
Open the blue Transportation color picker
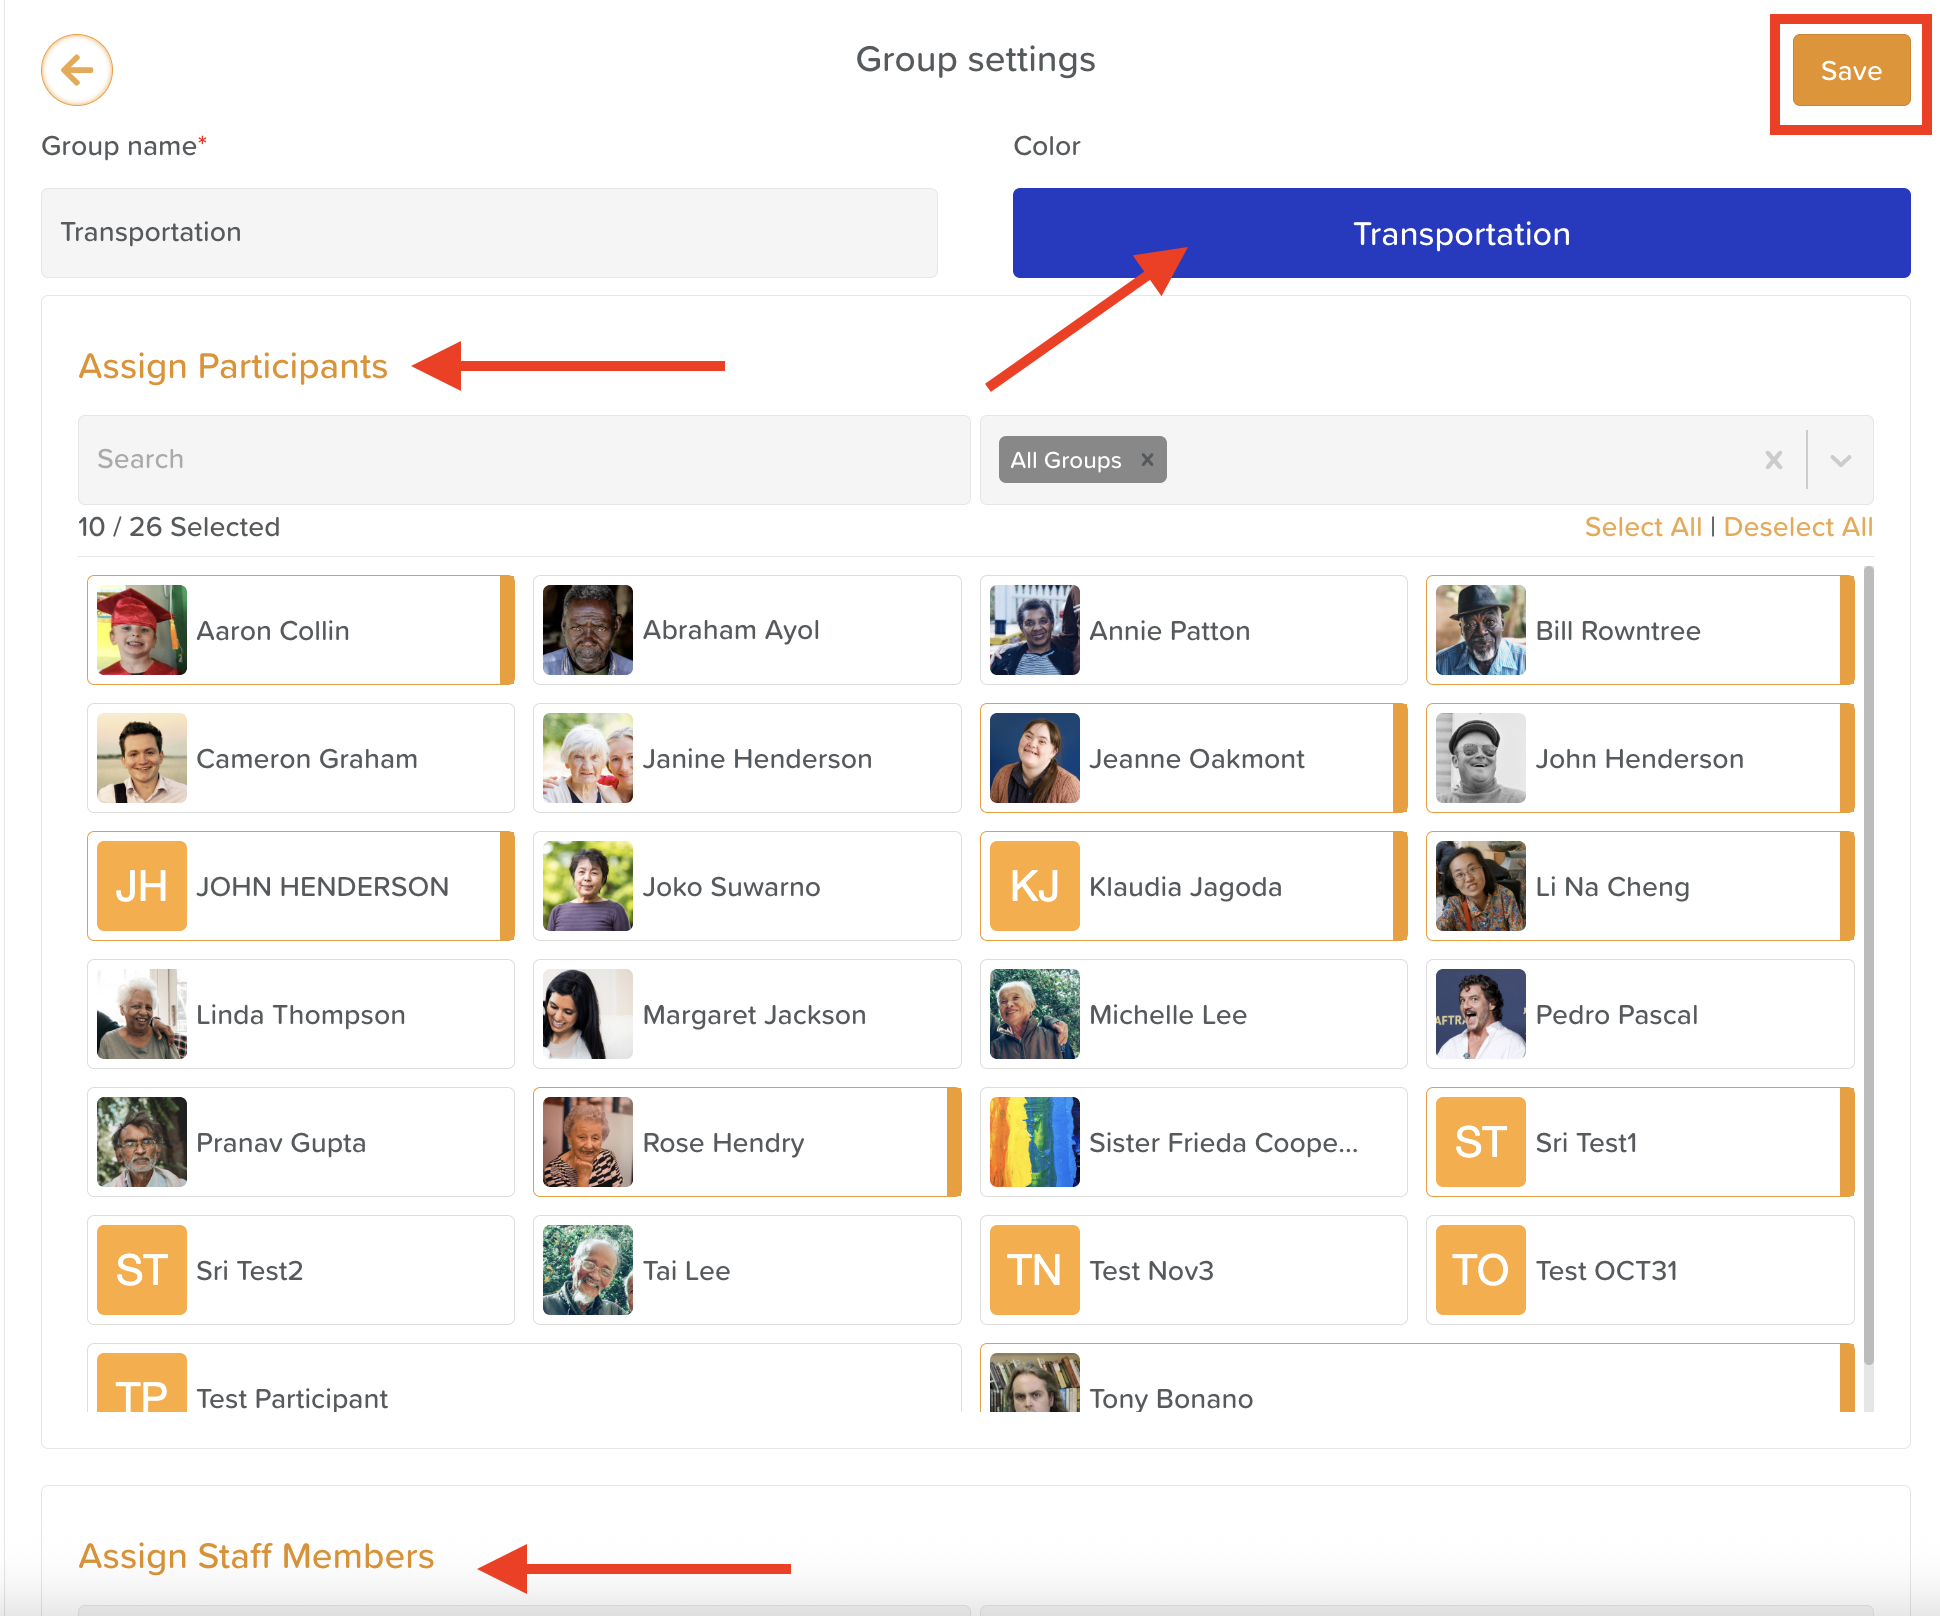coord(1460,233)
